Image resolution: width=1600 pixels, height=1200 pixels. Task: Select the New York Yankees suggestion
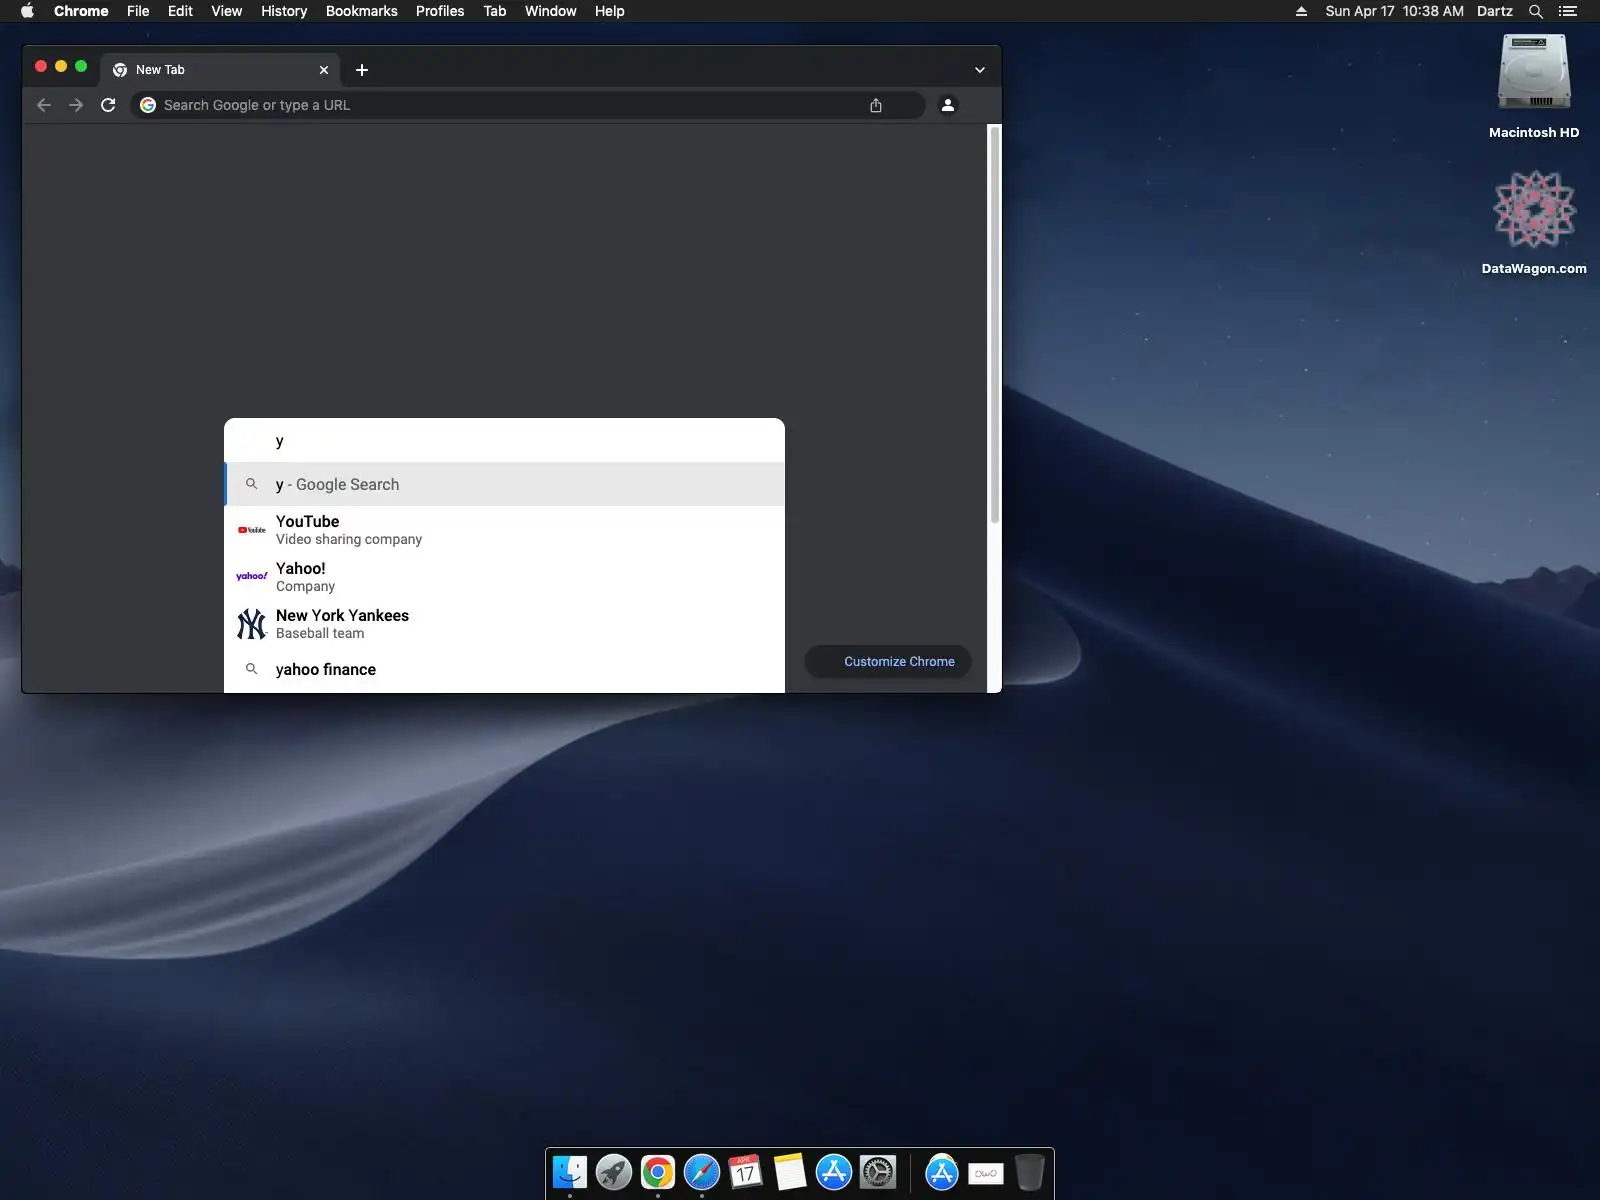tap(504, 624)
